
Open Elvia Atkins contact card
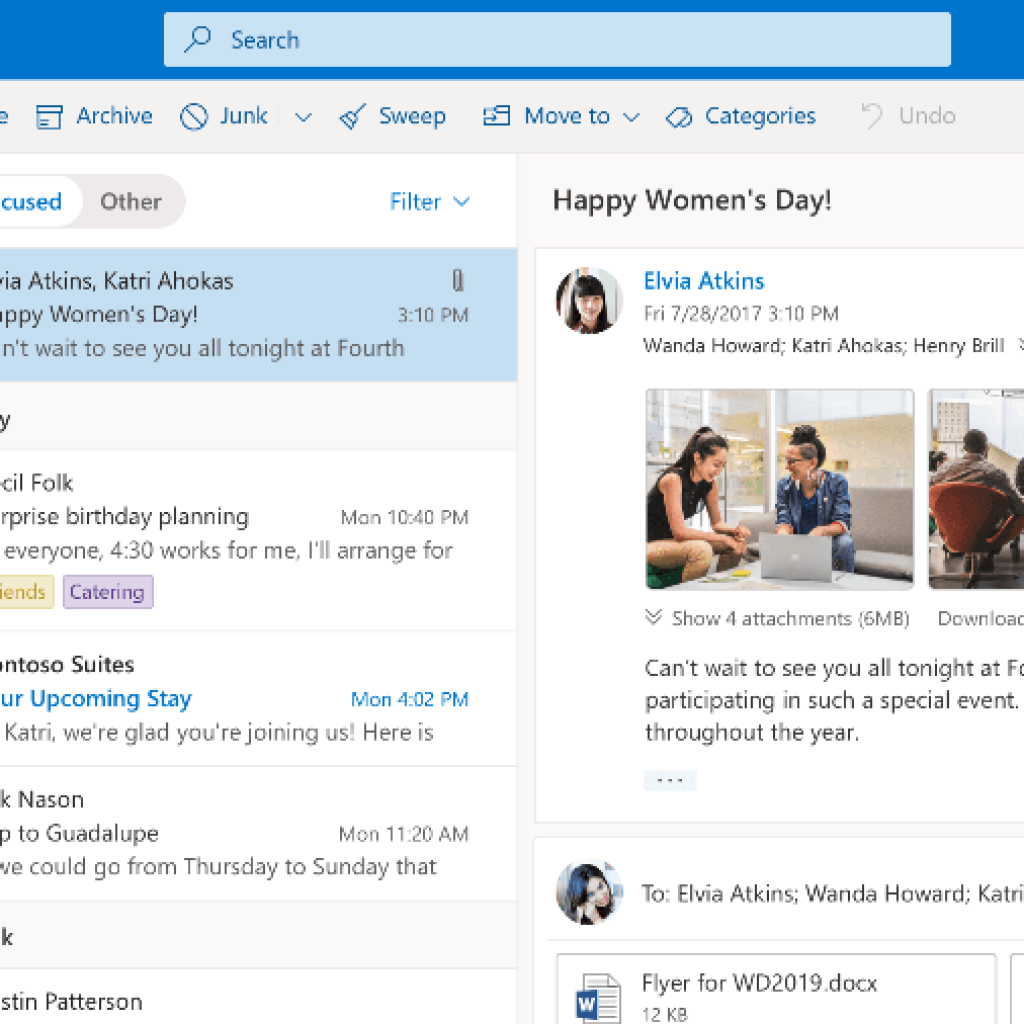(x=703, y=281)
